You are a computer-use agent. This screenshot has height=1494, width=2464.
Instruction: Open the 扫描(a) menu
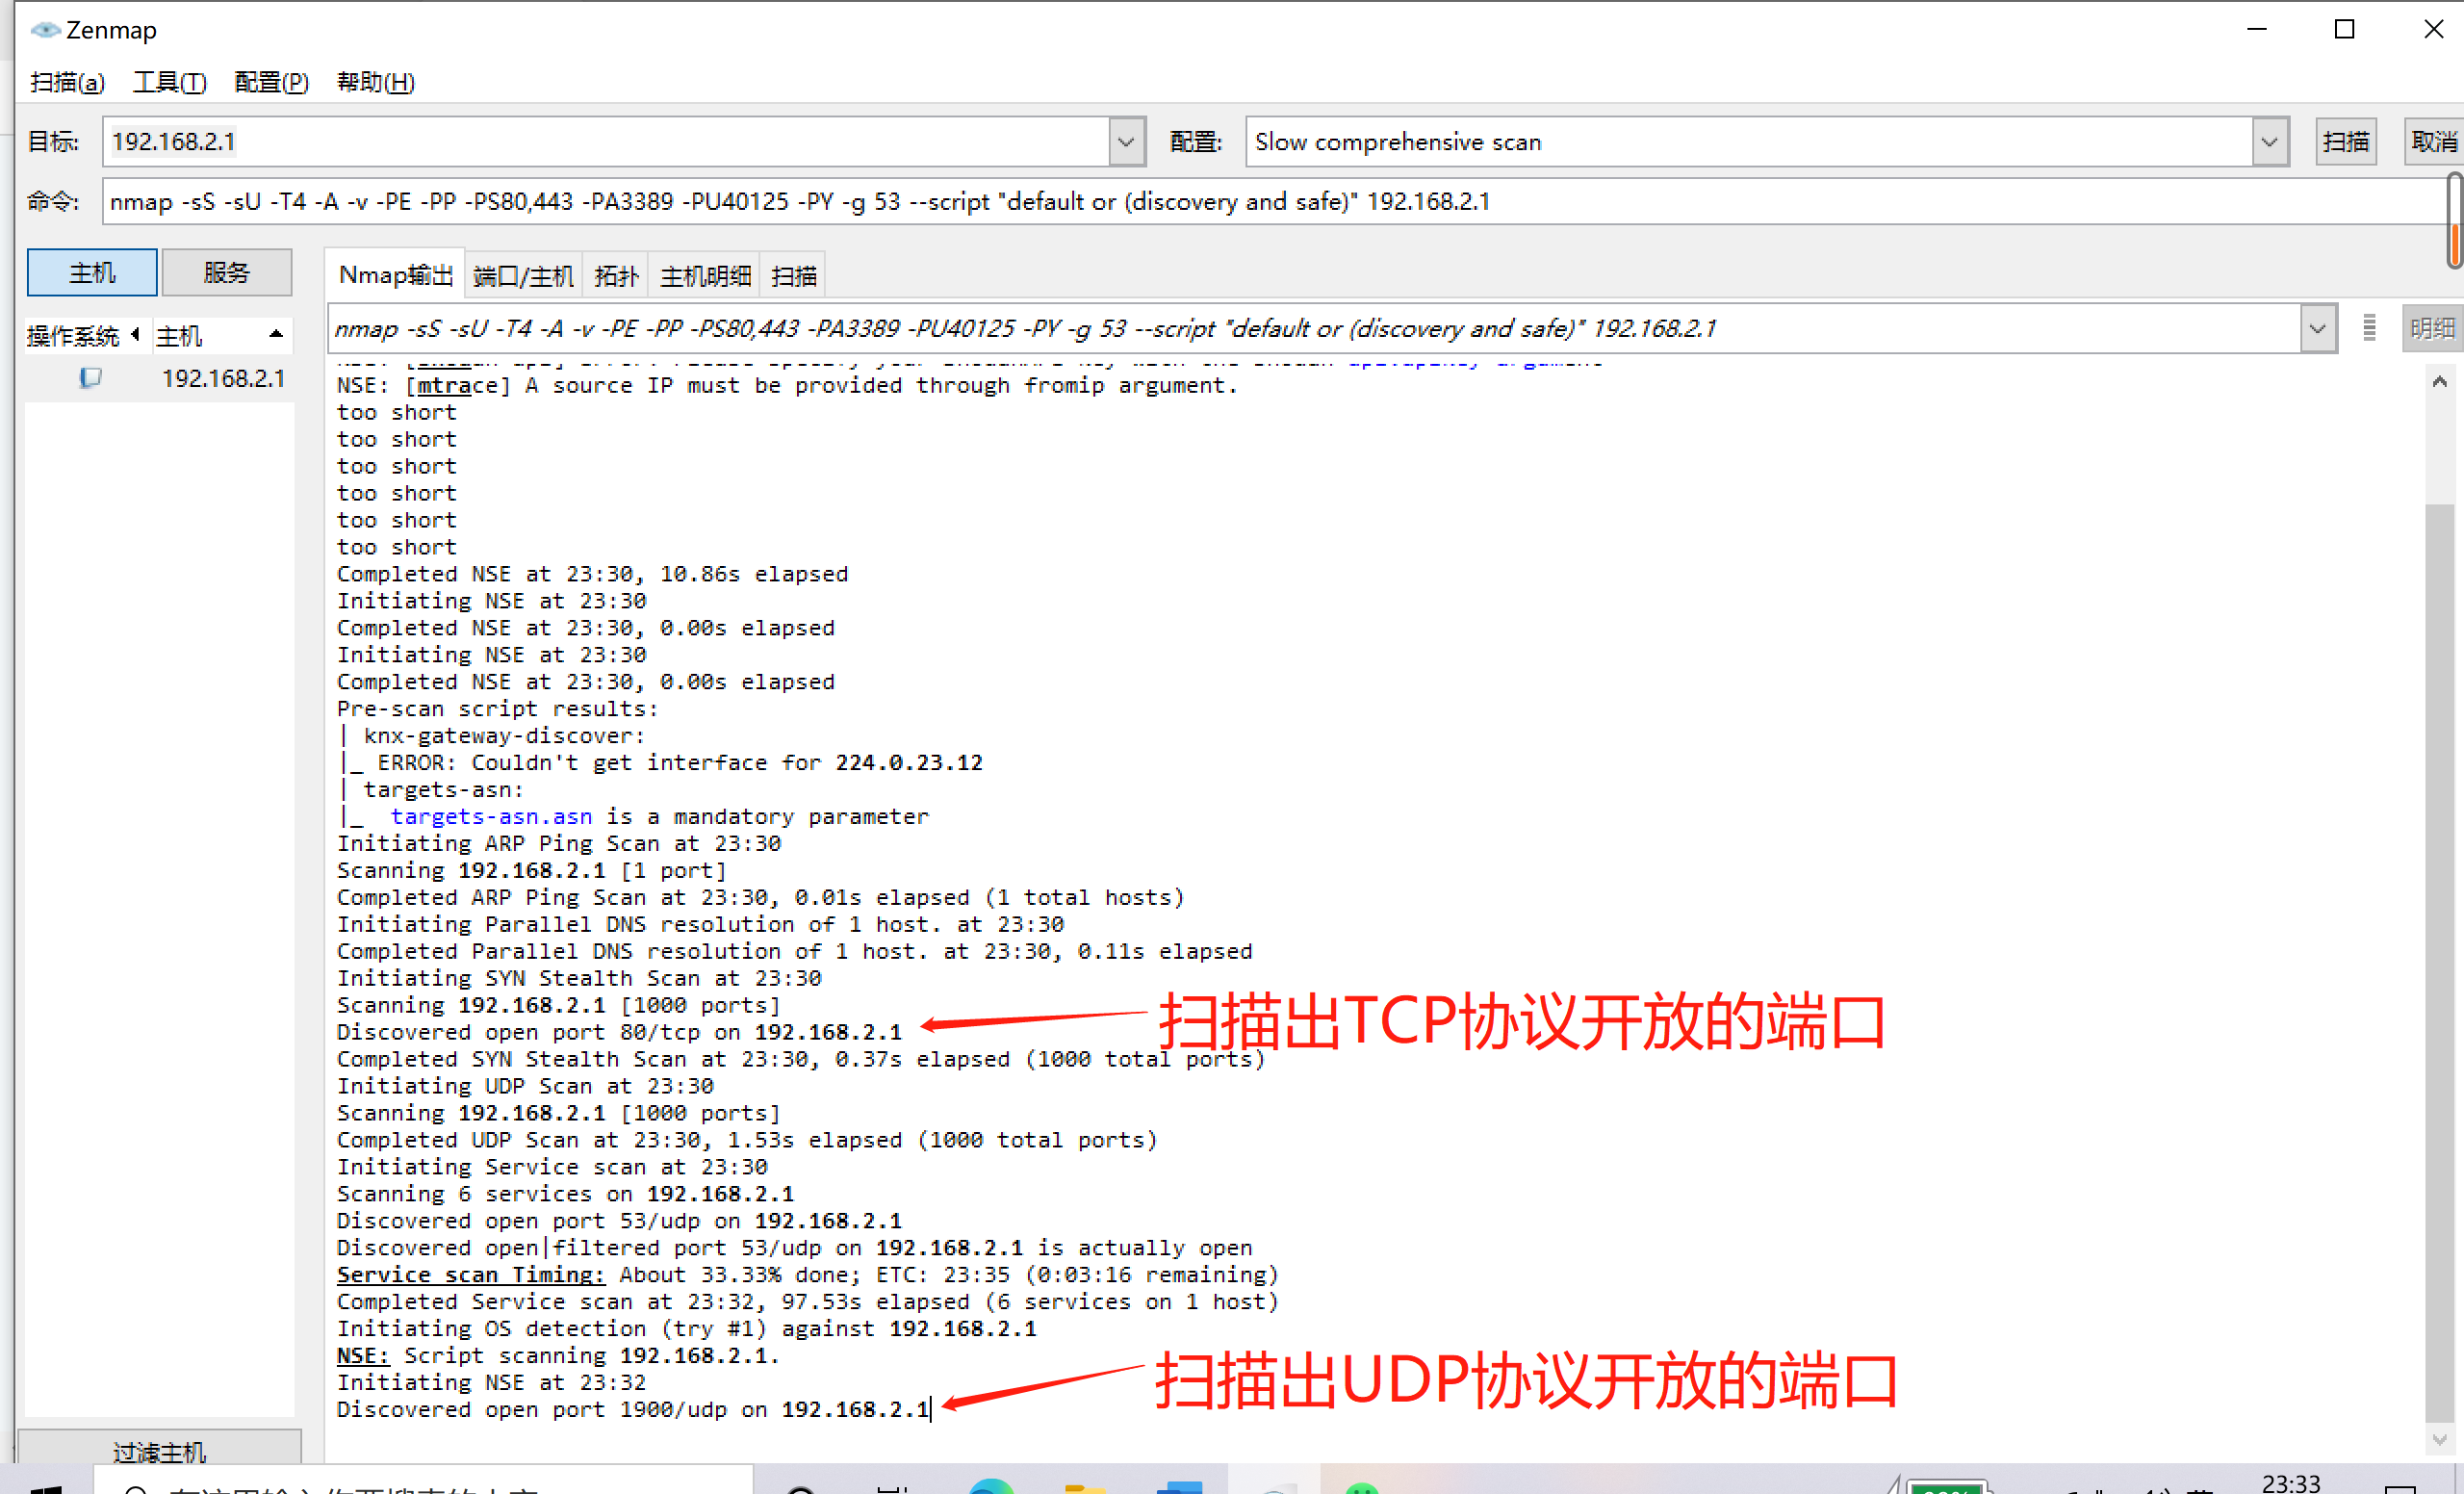coord(67,82)
